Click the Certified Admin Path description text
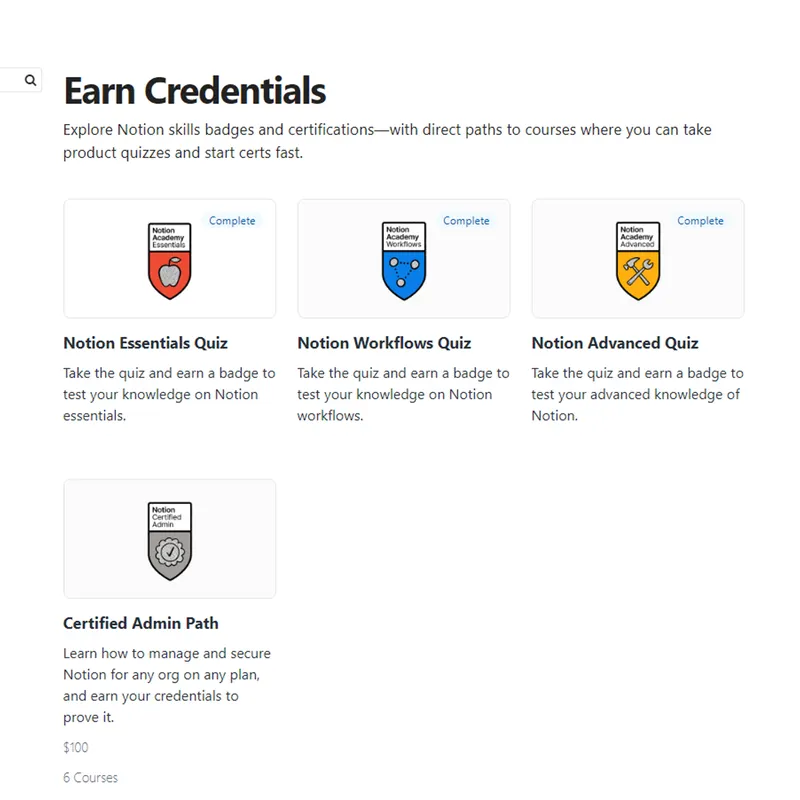 coord(167,685)
